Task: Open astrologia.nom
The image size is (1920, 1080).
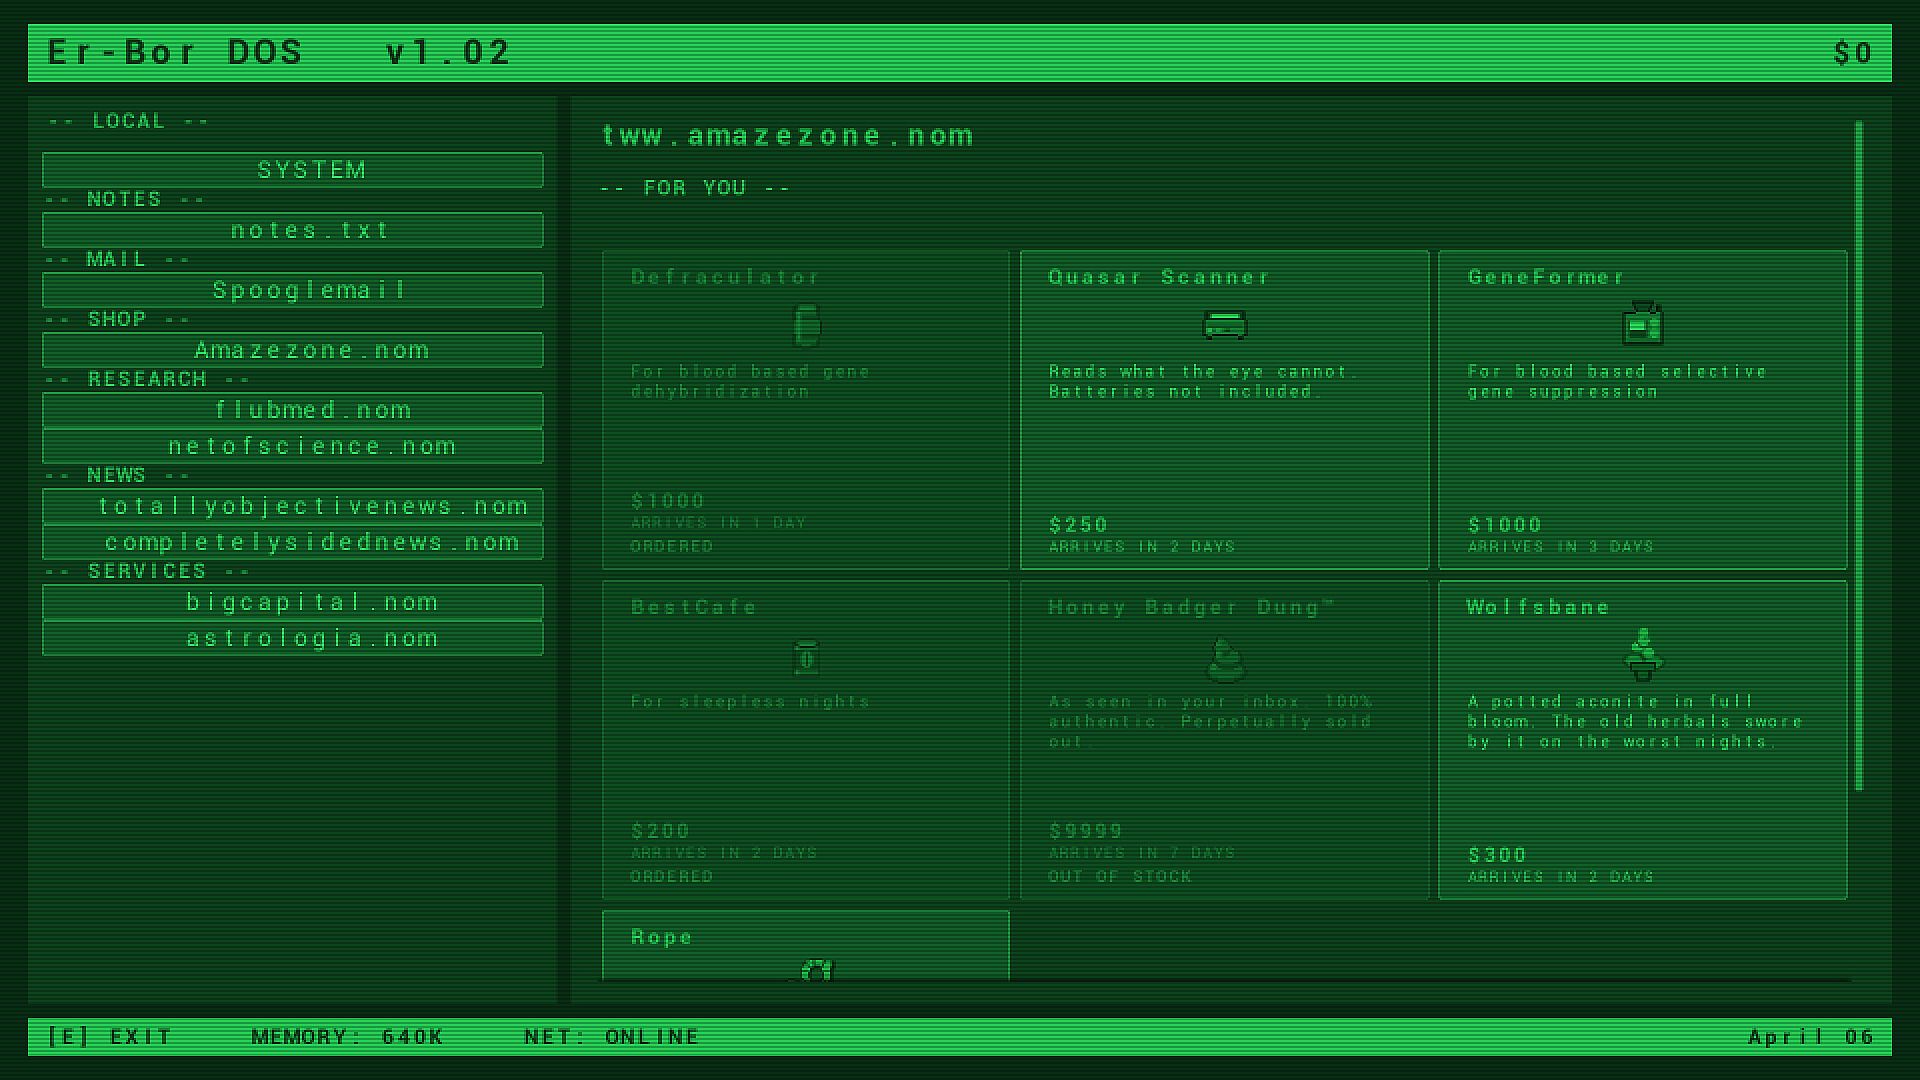Action: pyautogui.click(x=293, y=638)
